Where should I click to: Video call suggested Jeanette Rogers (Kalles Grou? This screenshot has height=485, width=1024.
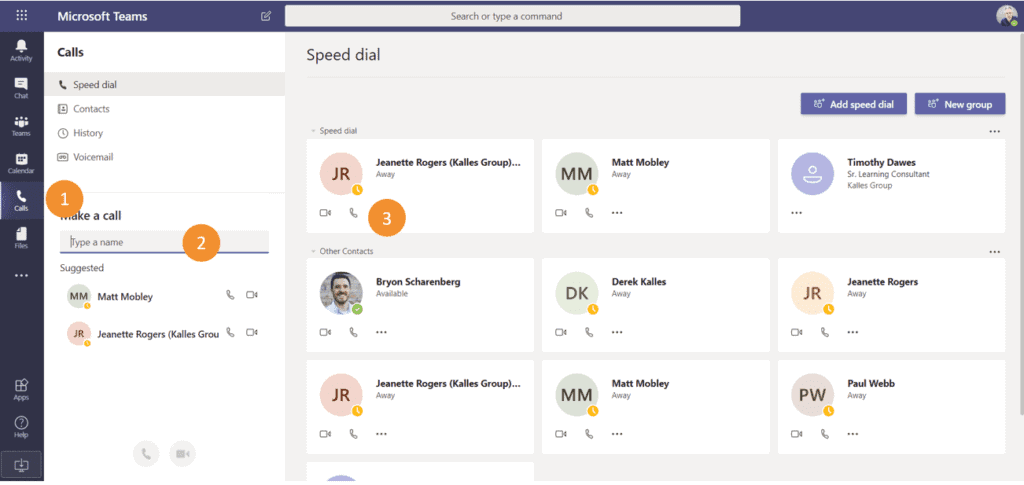pyautogui.click(x=251, y=332)
